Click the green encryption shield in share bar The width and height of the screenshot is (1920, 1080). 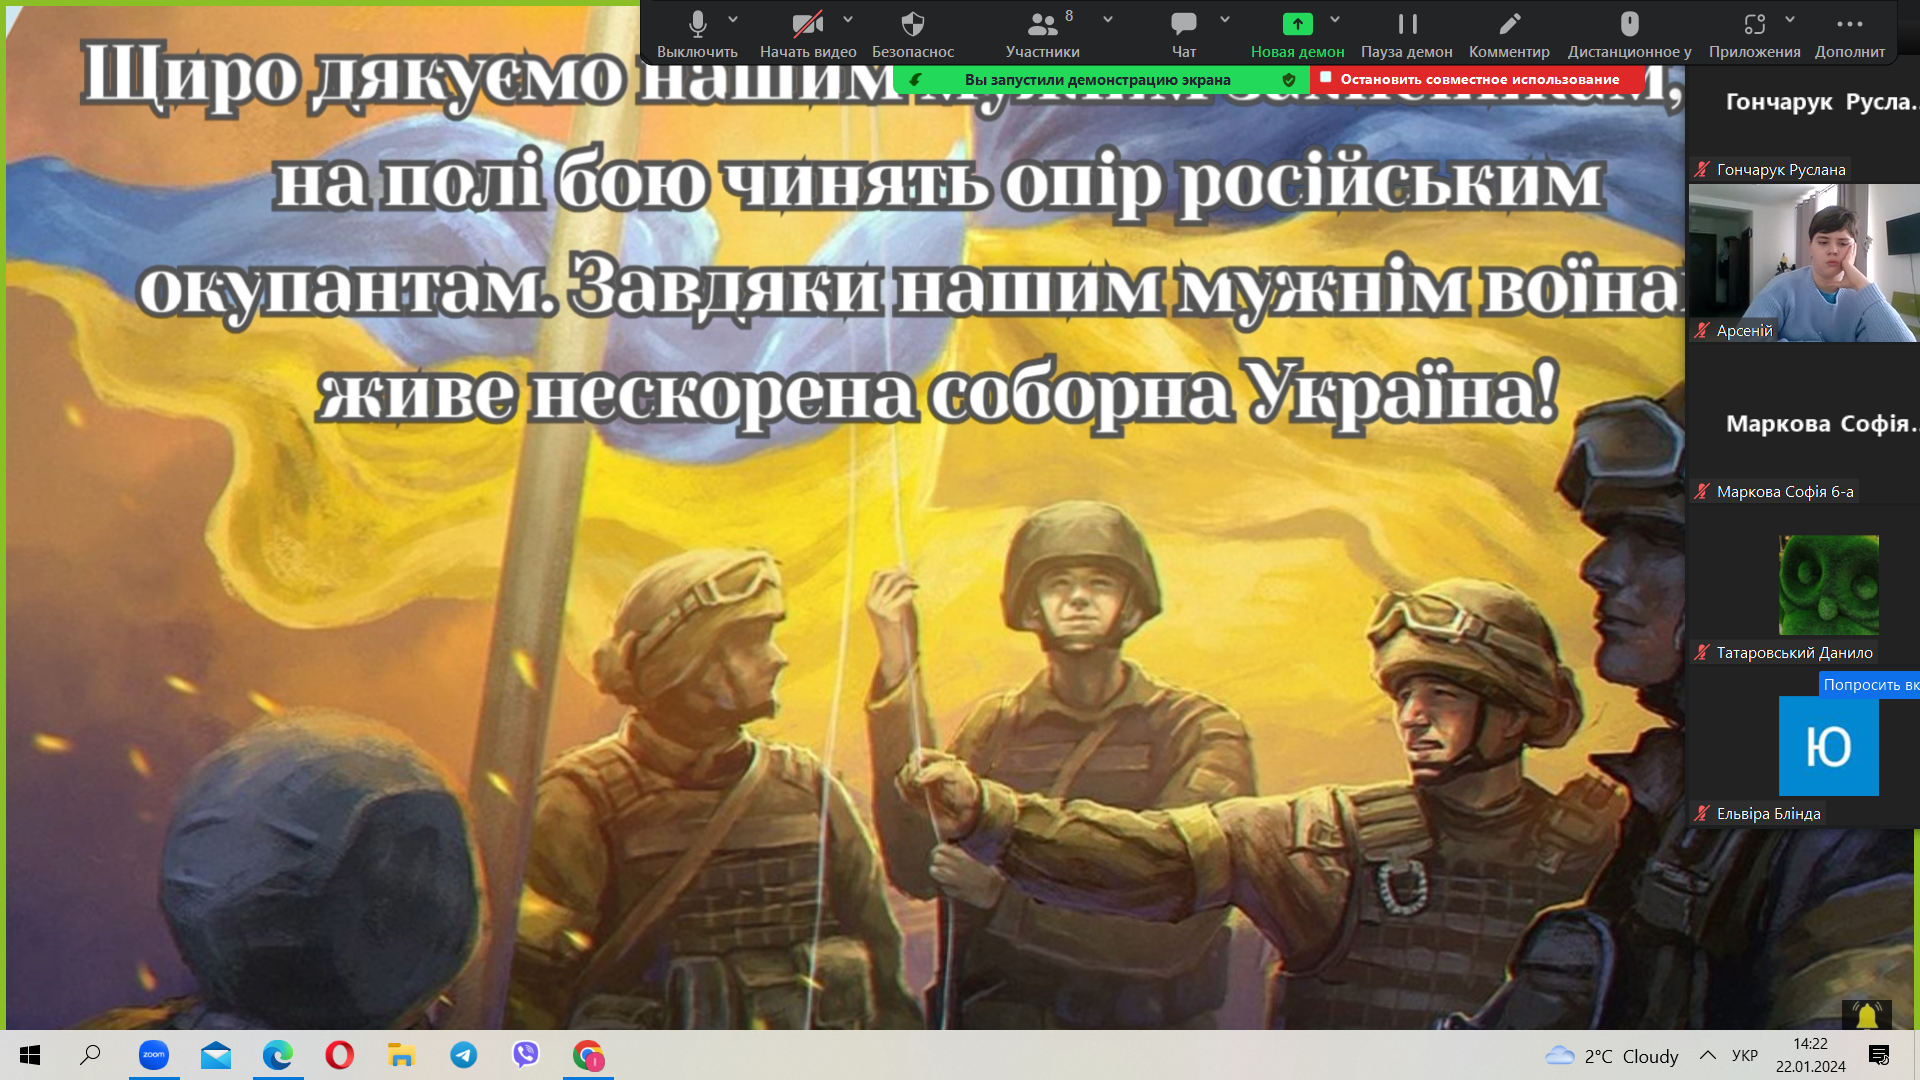point(1289,80)
